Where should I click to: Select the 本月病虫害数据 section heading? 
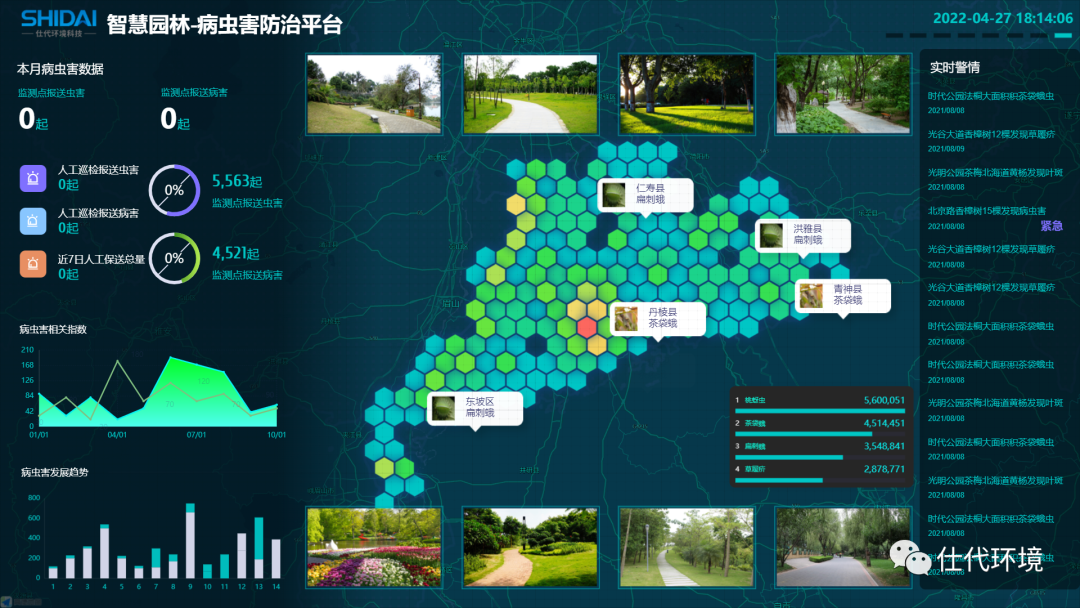click(60, 69)
